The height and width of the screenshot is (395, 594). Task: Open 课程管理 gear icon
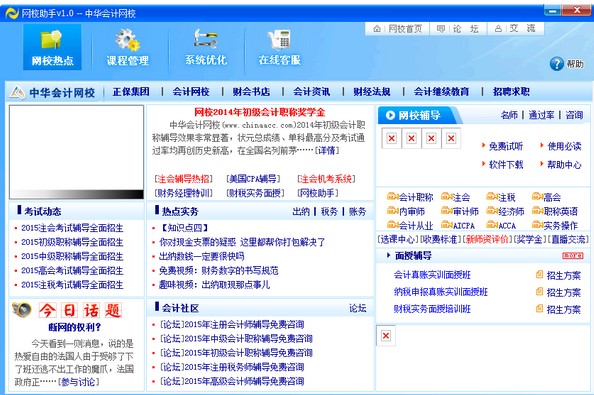(128, 40)
